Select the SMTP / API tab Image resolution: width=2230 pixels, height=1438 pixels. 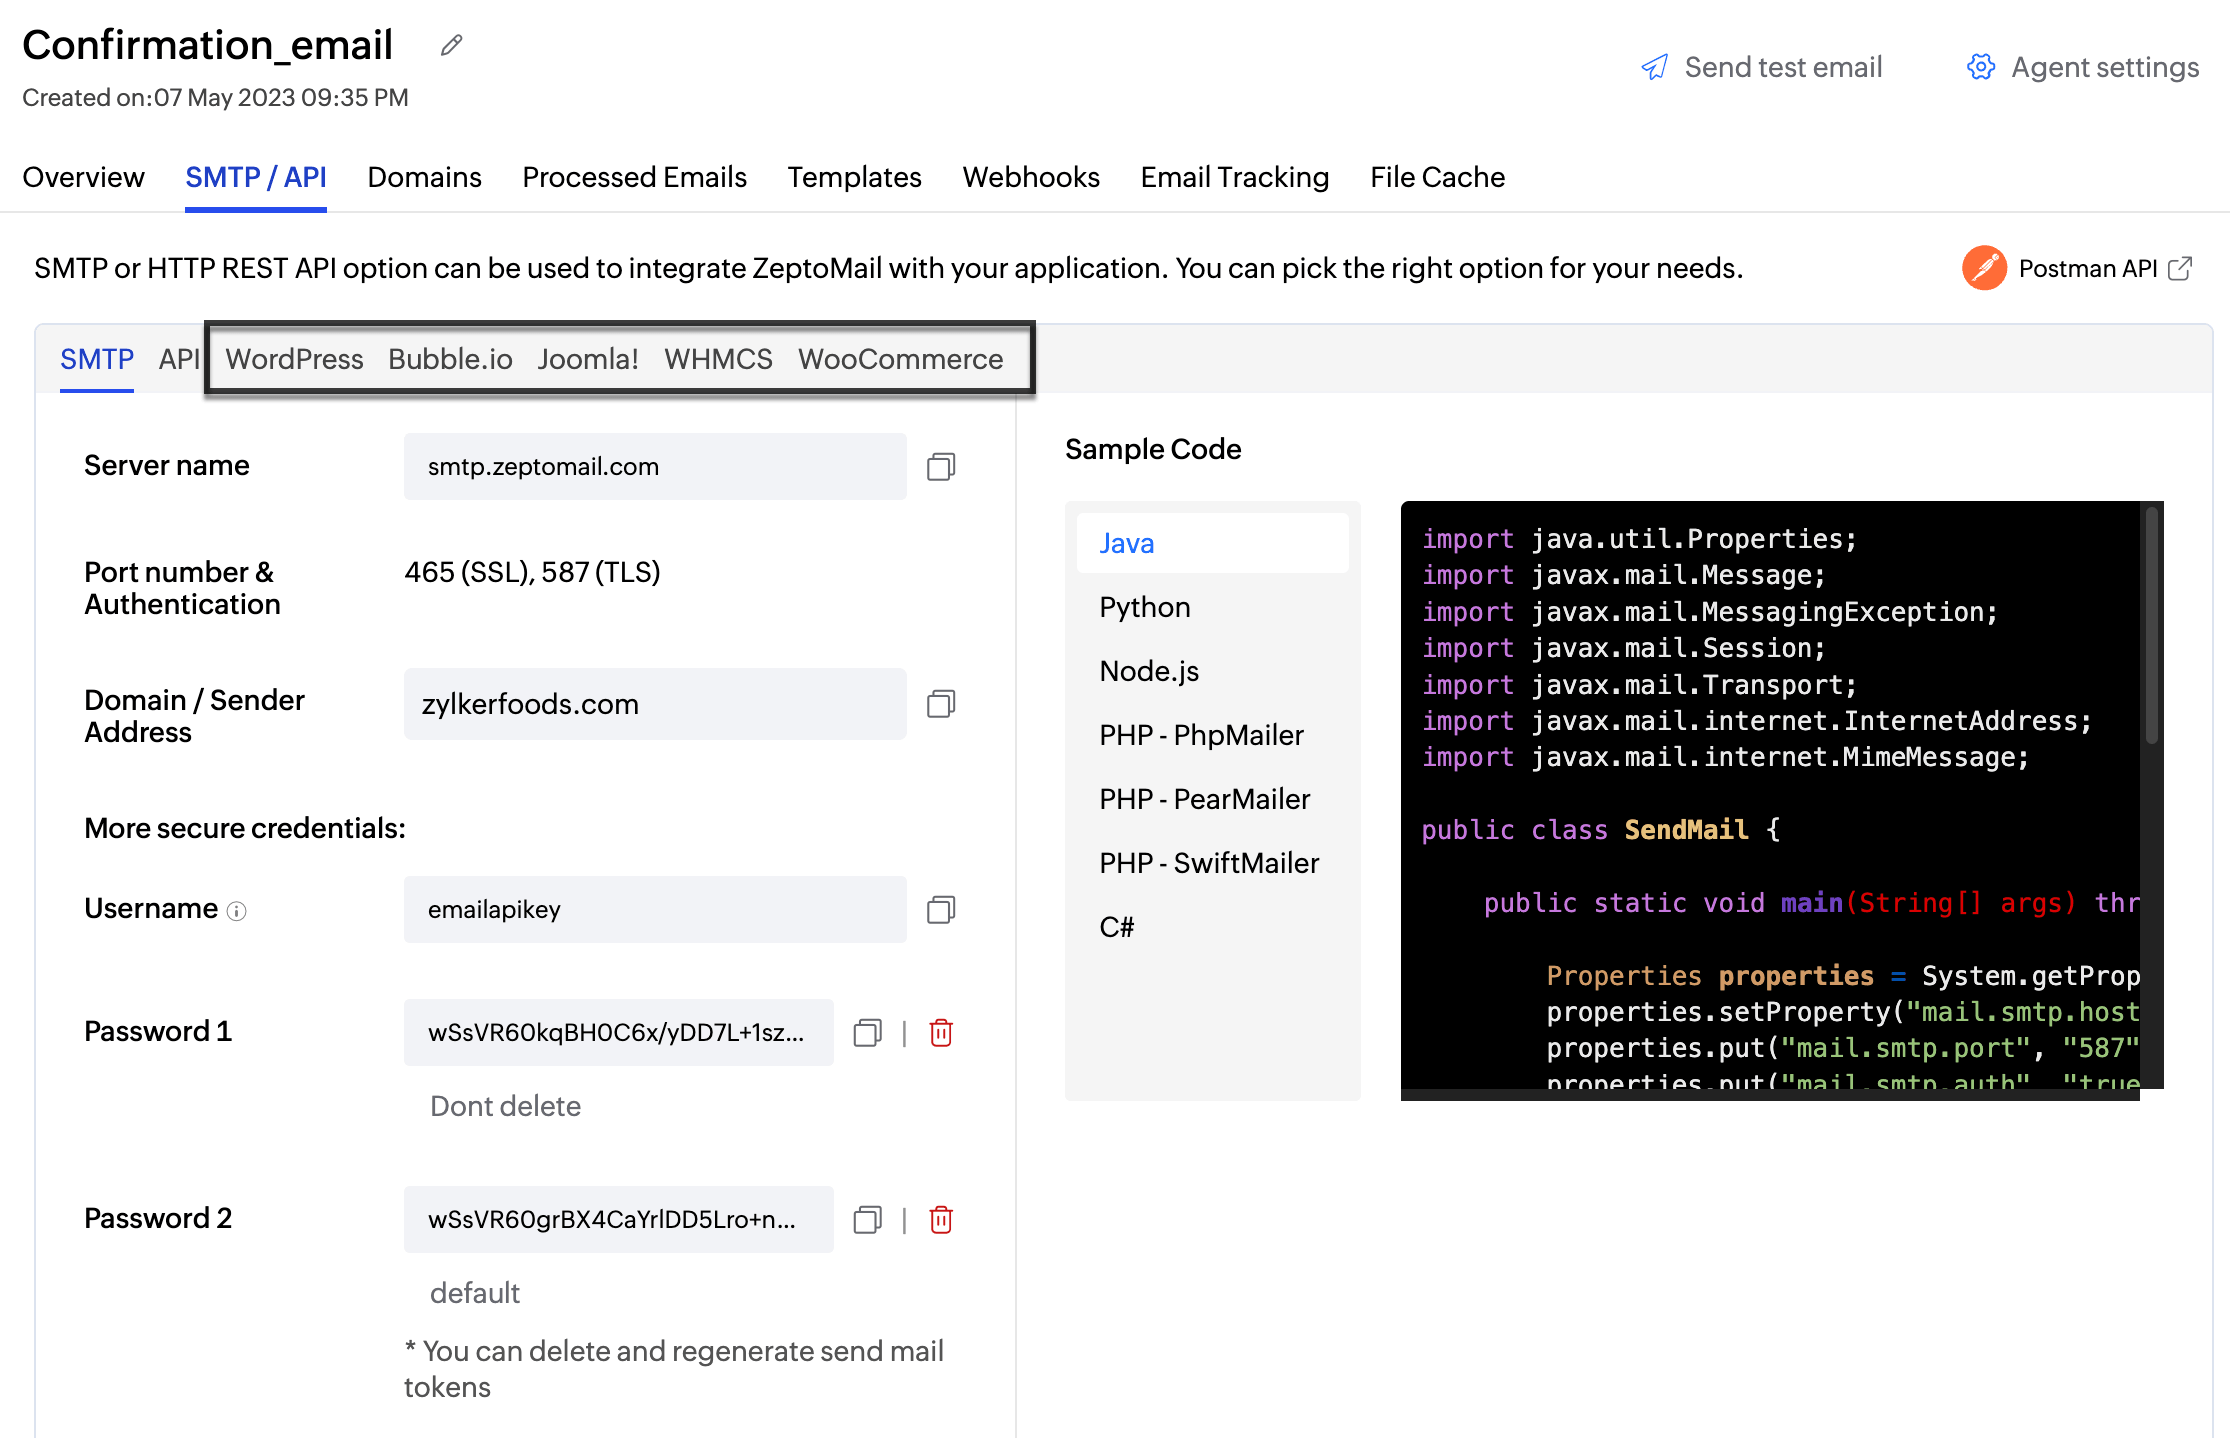pyautogui.click(x=256, y=177)
